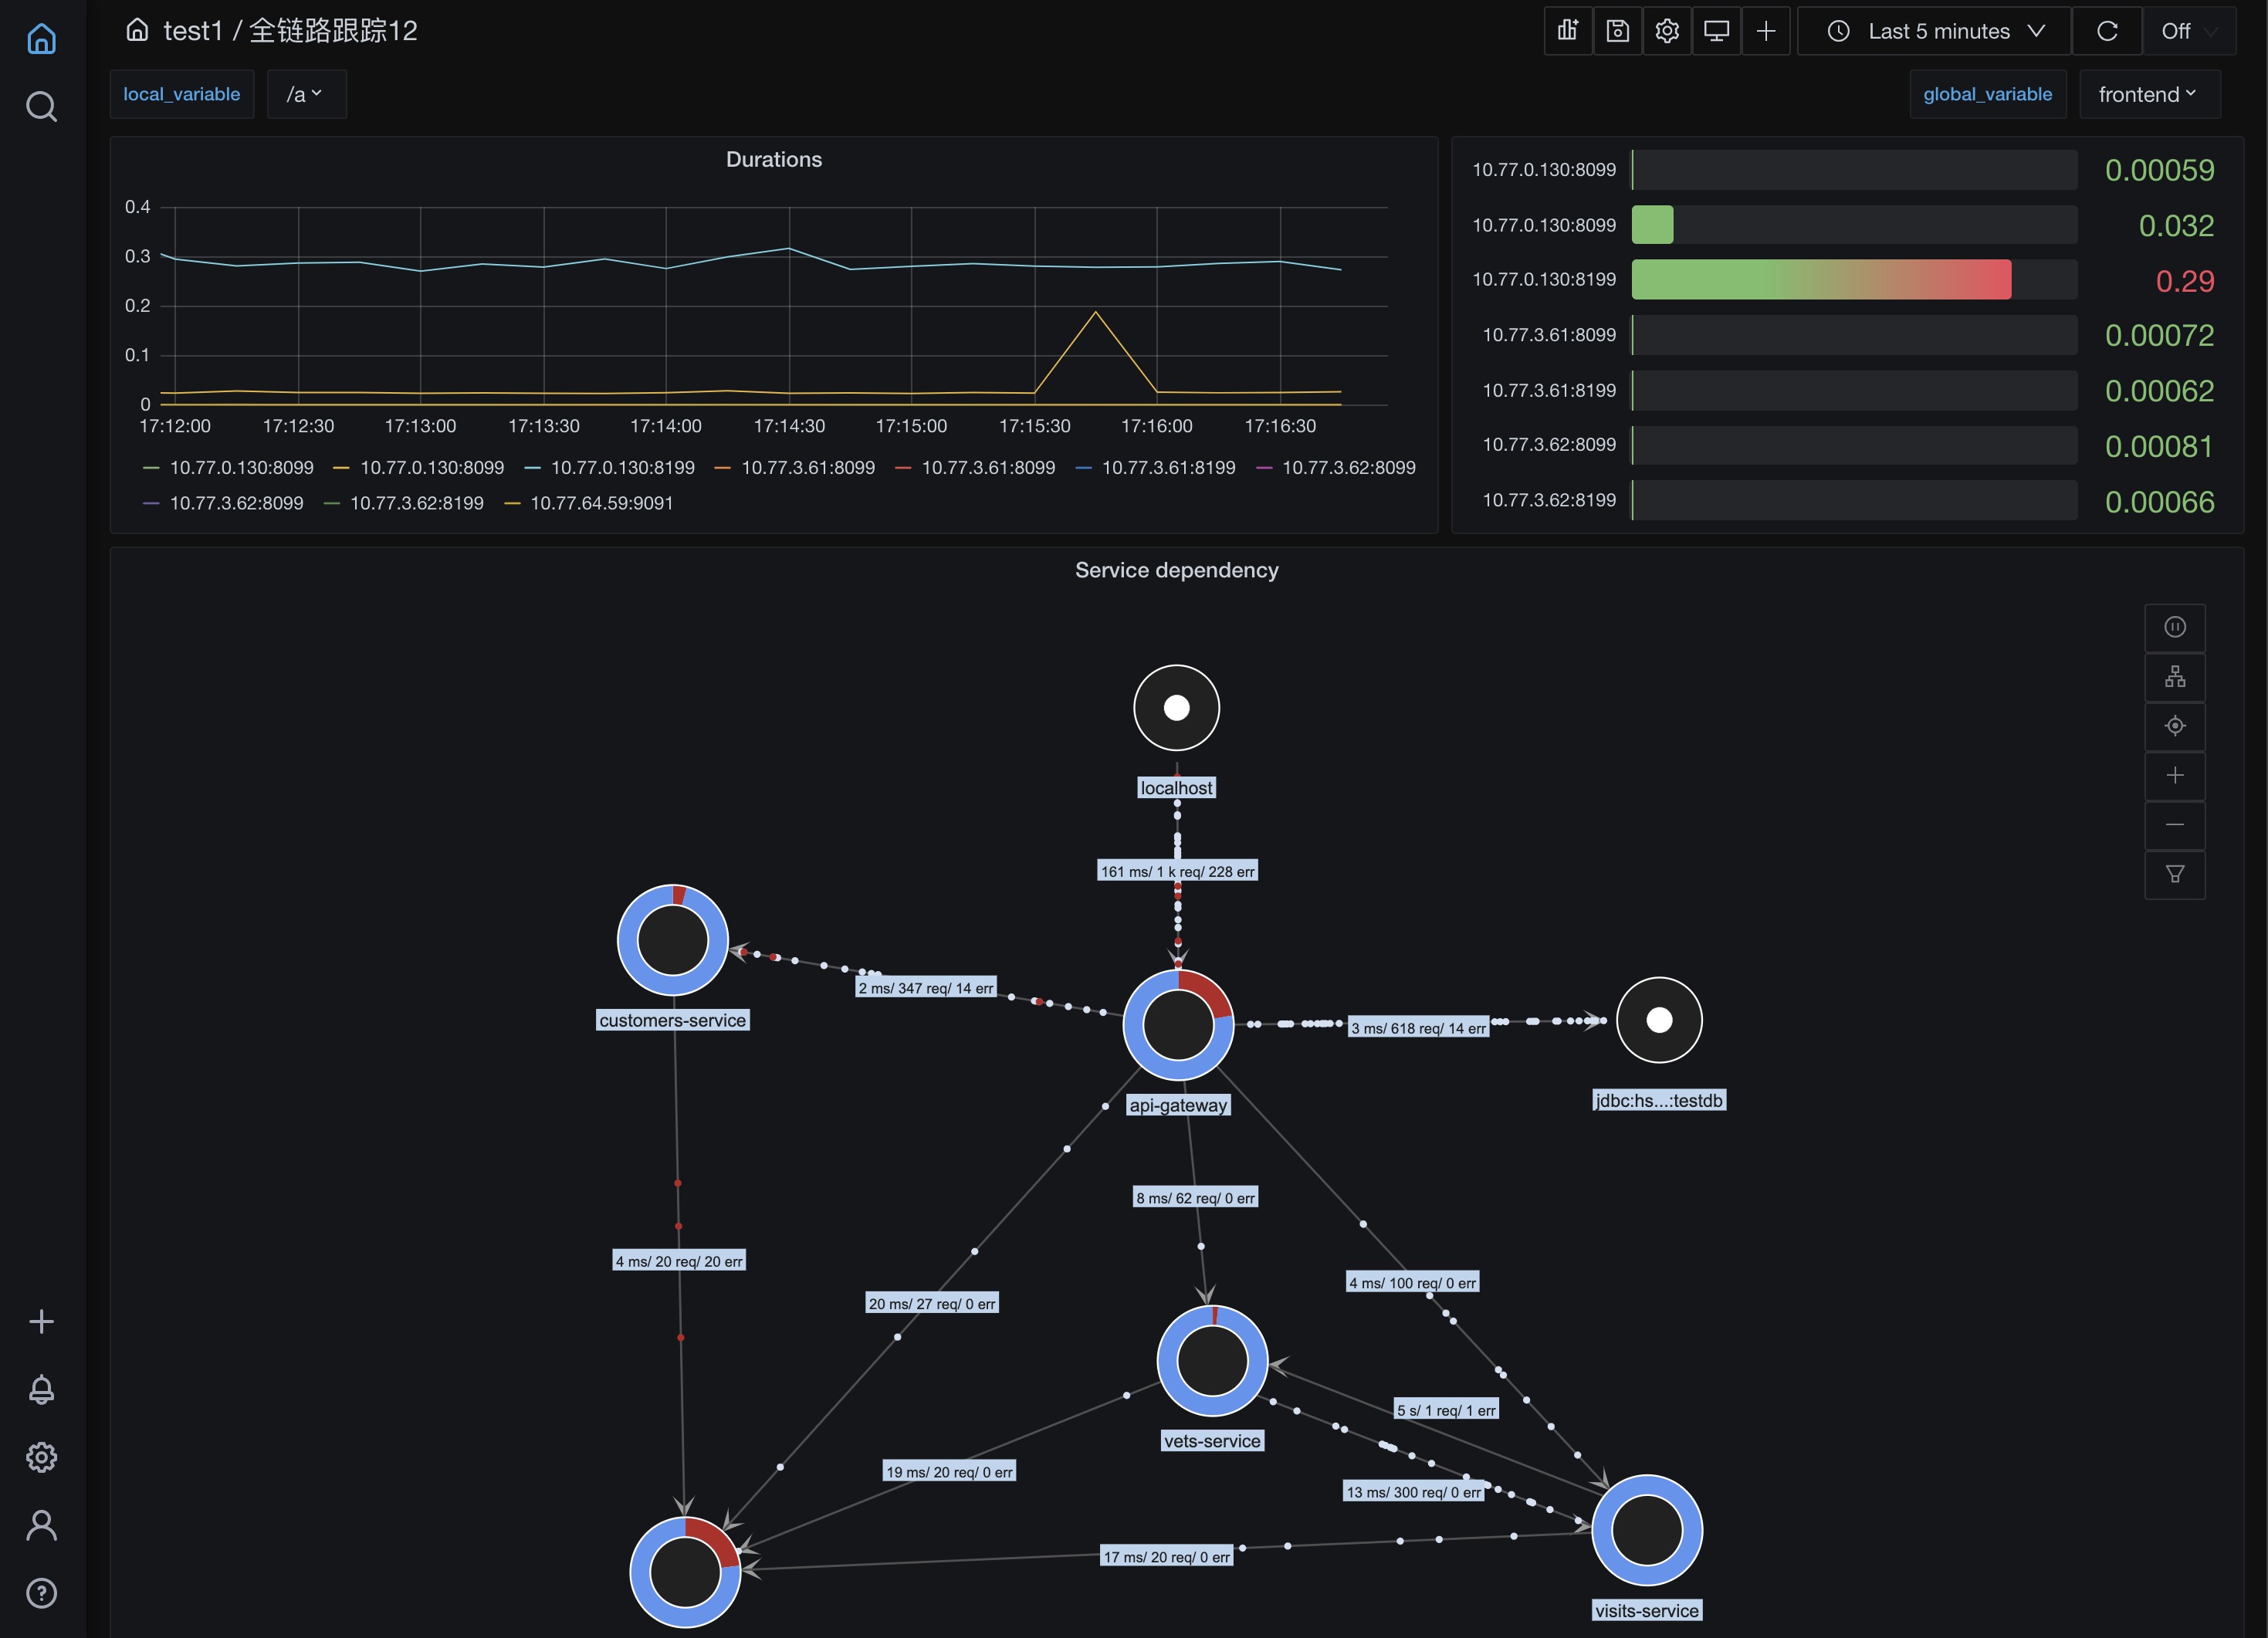Select the api-gateway node in graph
This screenshot has width=2268, height=1638.
pos(1178,1024)
